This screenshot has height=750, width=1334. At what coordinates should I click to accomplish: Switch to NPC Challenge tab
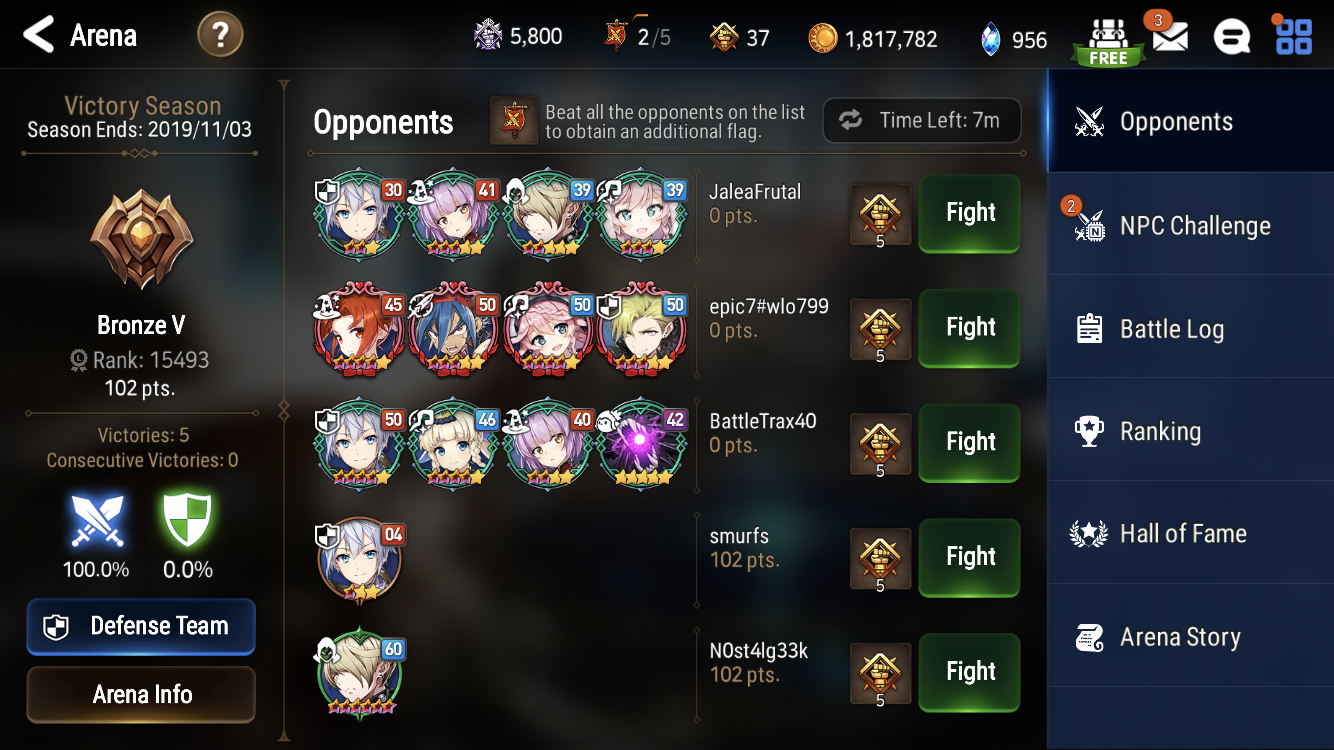(1190, 225)
